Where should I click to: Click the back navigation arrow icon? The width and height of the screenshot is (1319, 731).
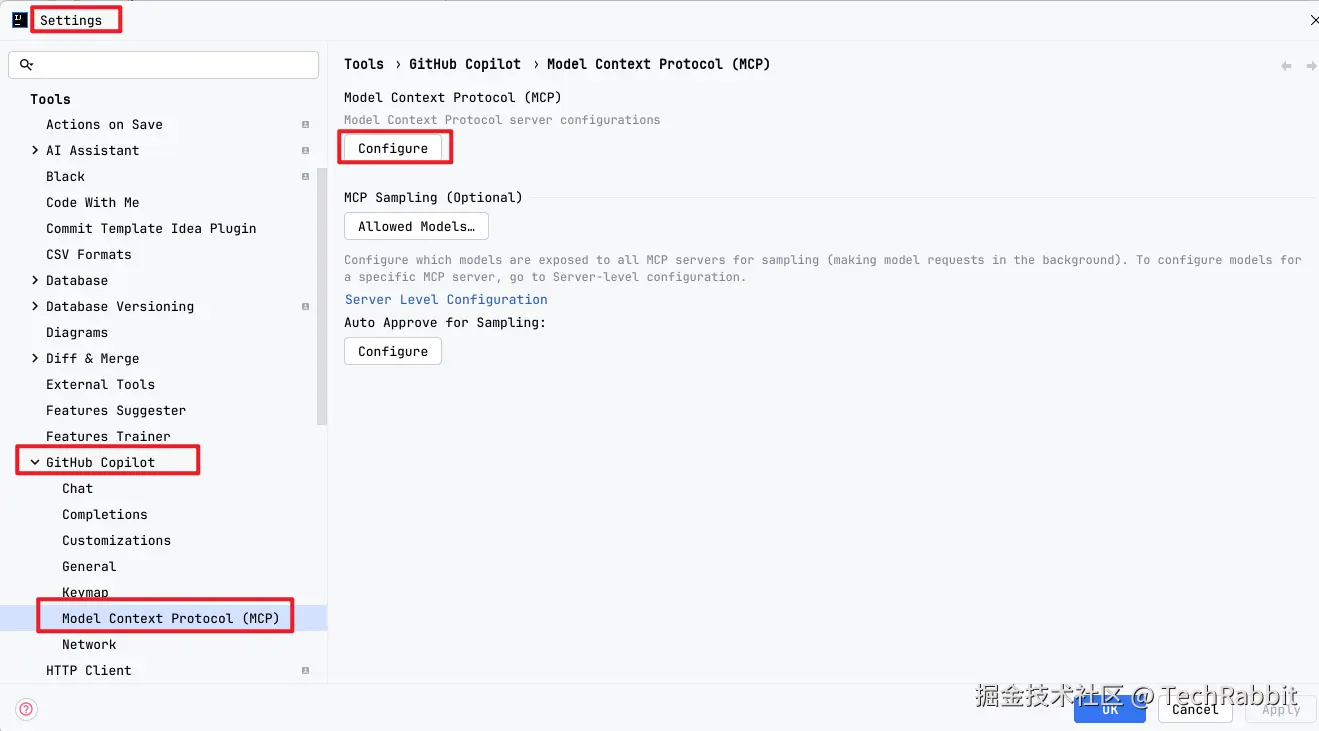tap(1286, 66)
